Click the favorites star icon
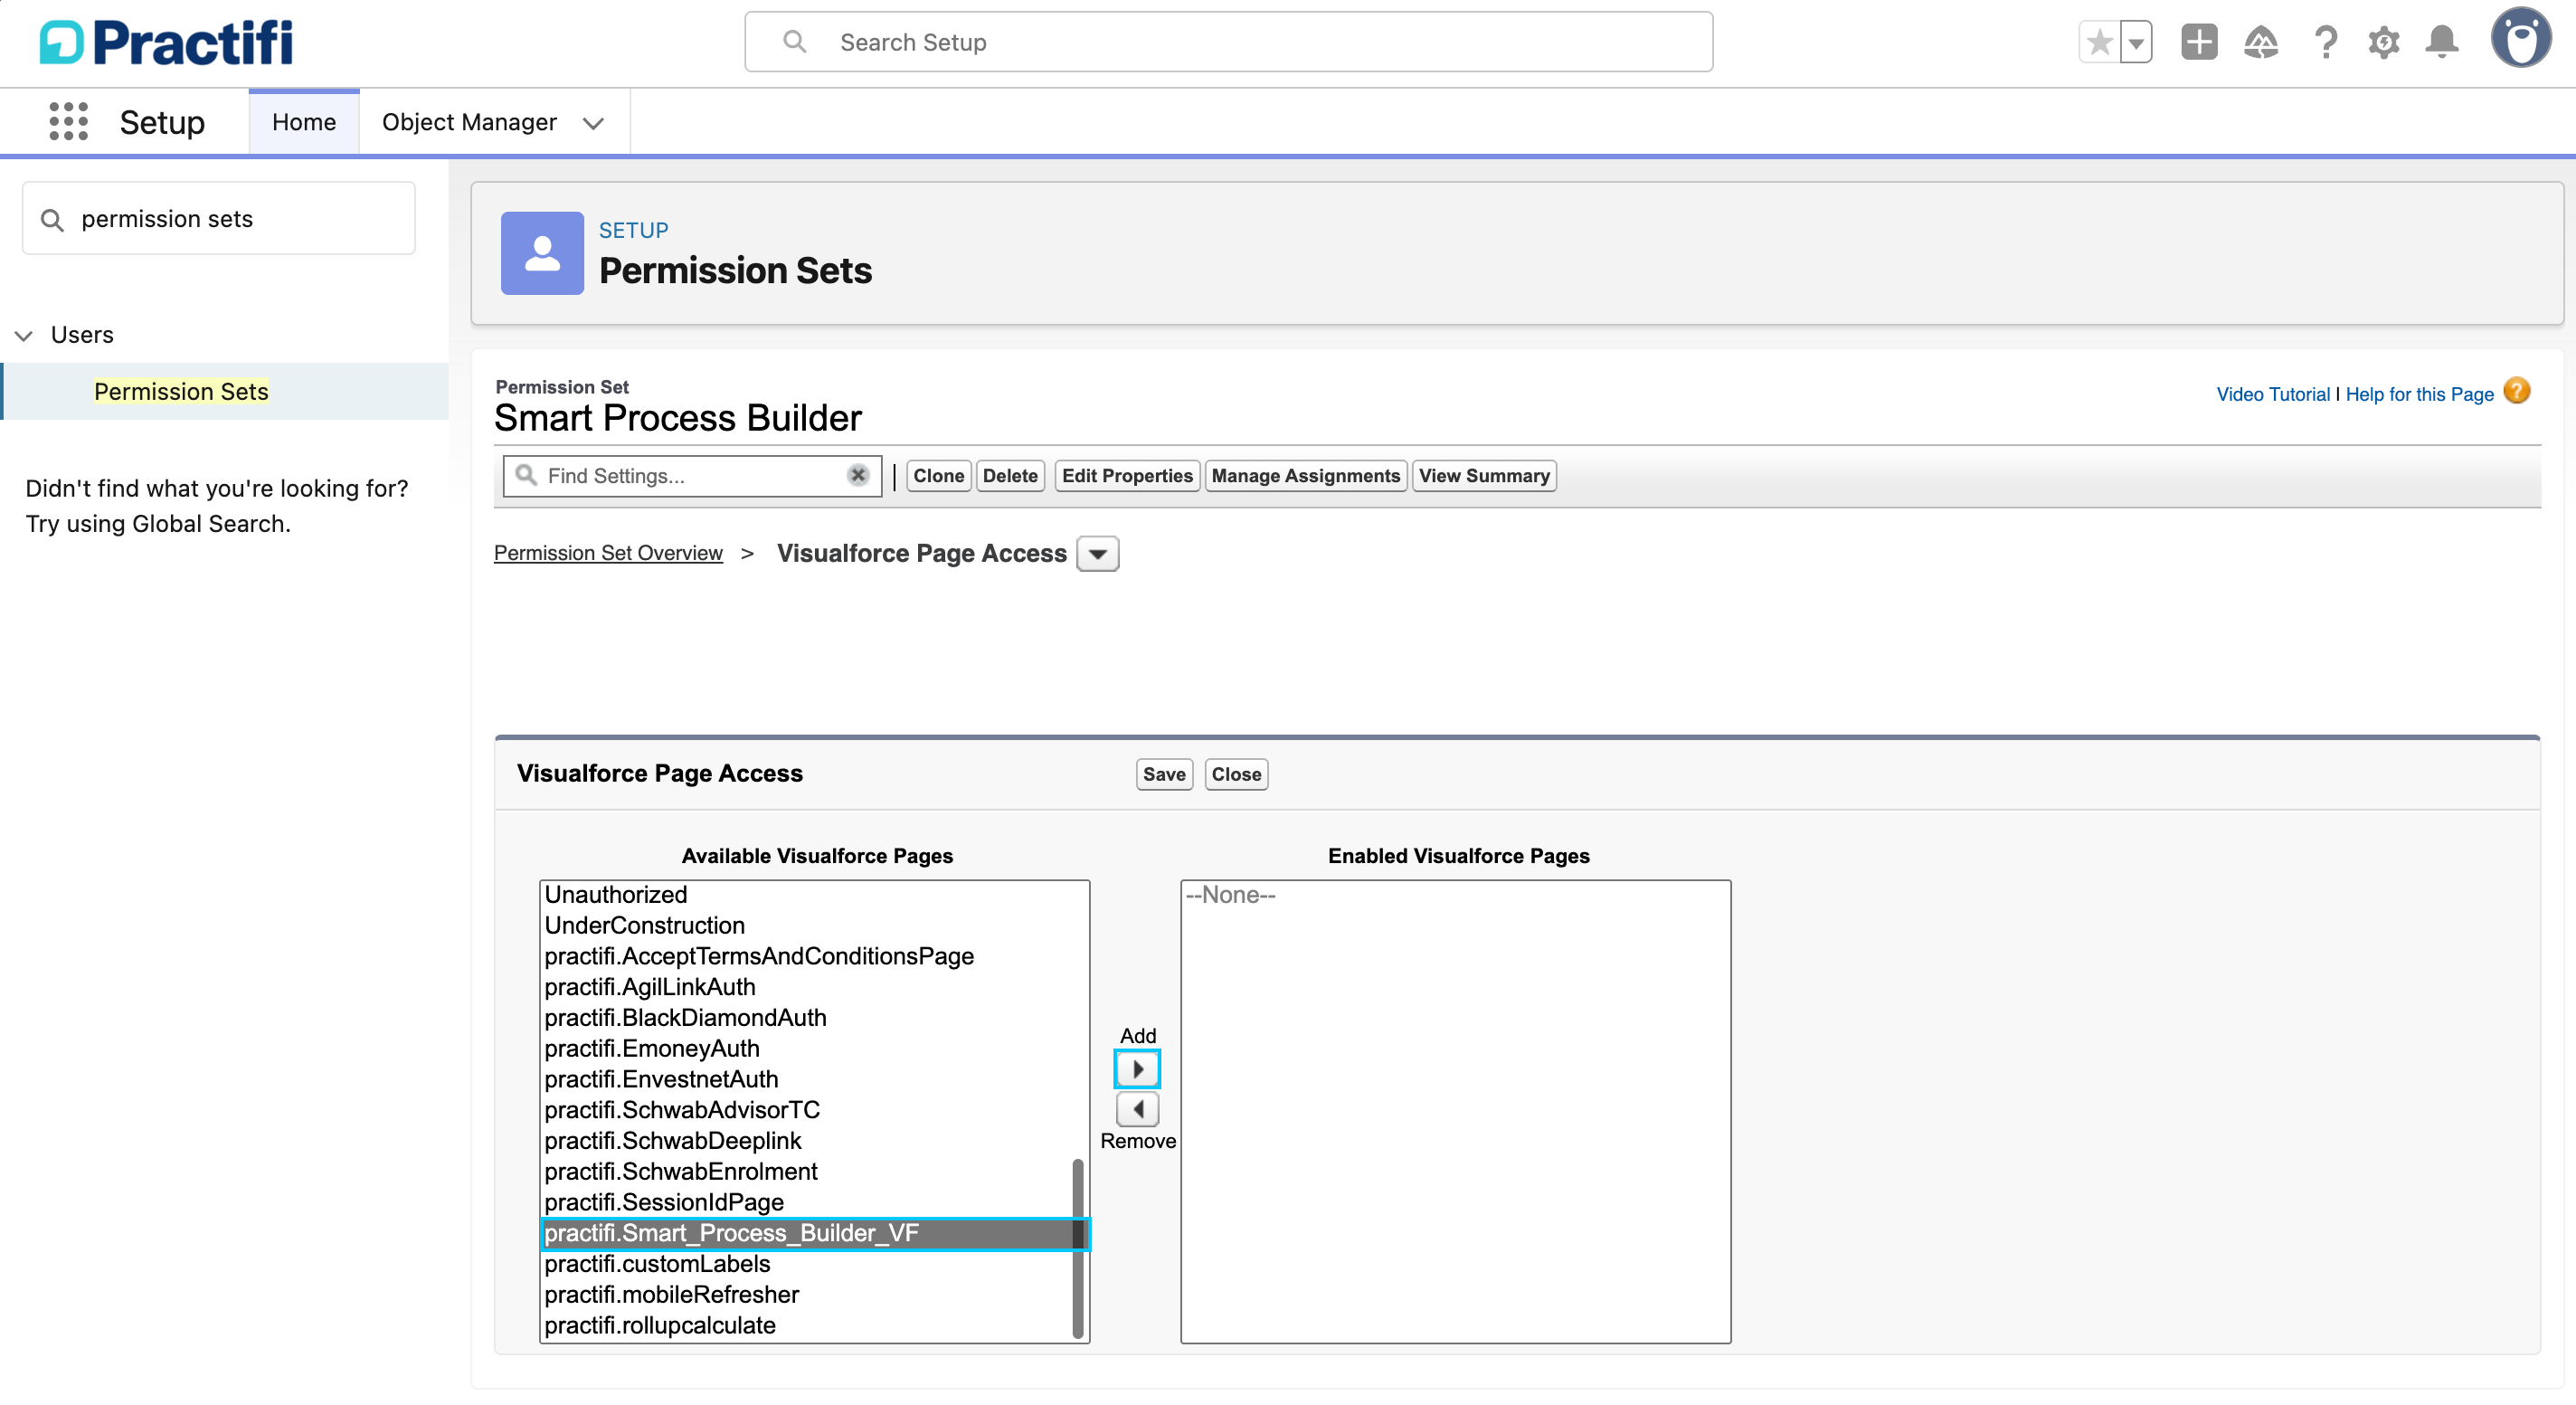Image resolution: width=2576 pixels, height=1405 pixels. click(2099, 42)
